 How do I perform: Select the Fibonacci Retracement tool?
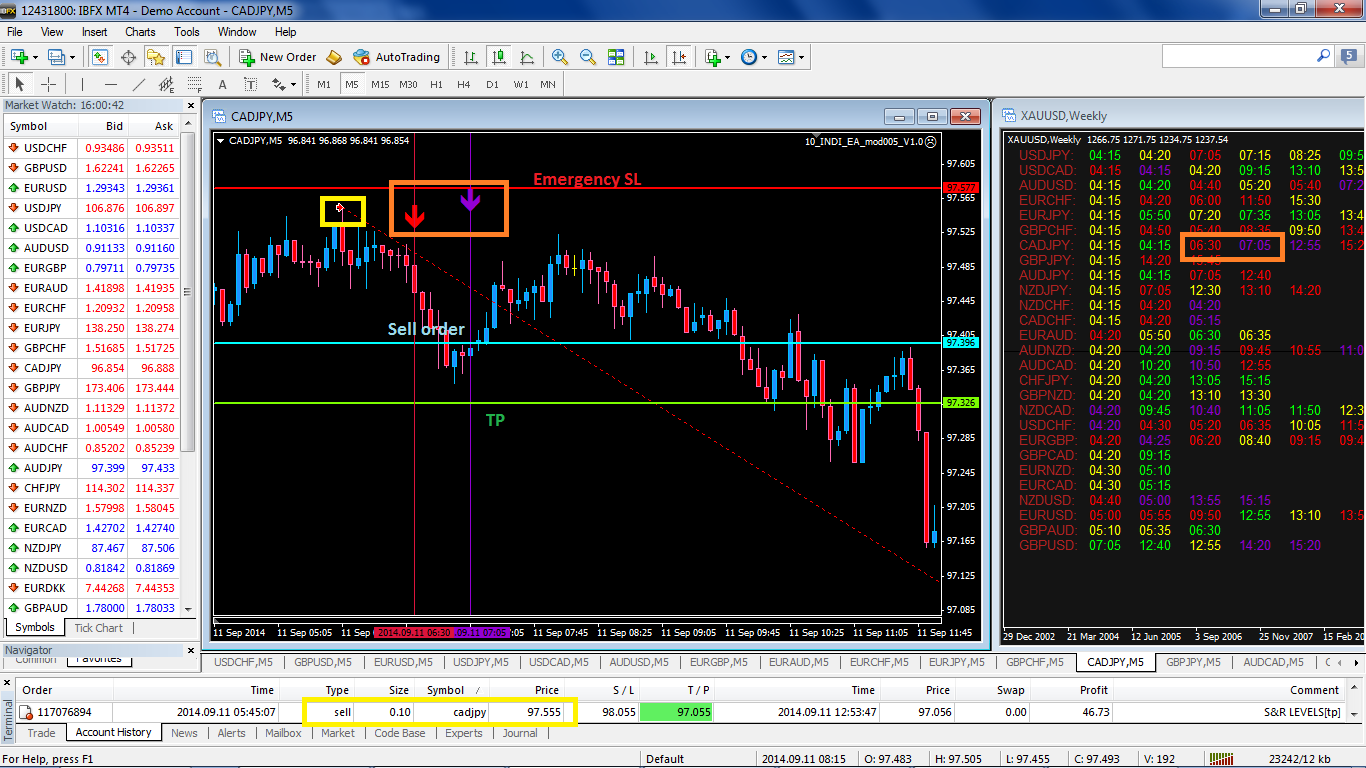point(195,85)
